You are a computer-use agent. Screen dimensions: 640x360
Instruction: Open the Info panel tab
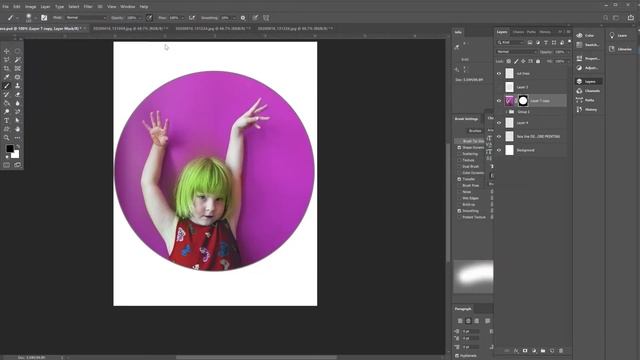point(458,32)
